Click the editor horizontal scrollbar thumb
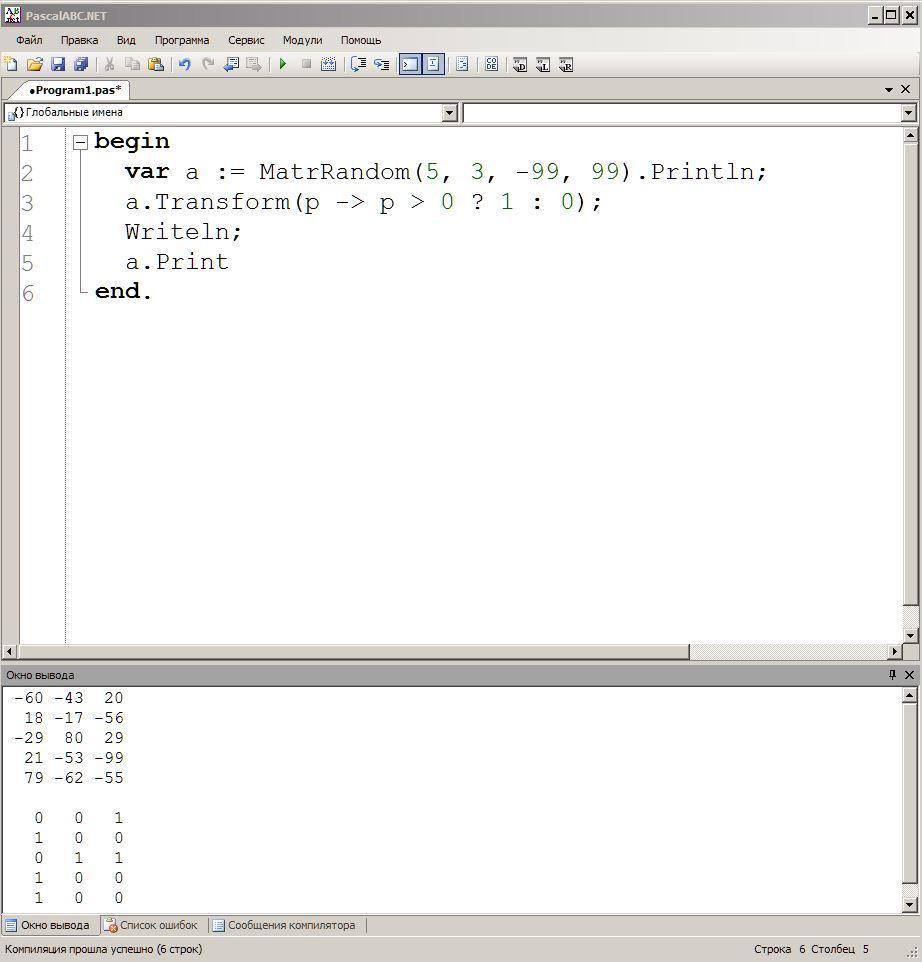The height and width of the screenshot is (962, 922). tap(354, 651)
